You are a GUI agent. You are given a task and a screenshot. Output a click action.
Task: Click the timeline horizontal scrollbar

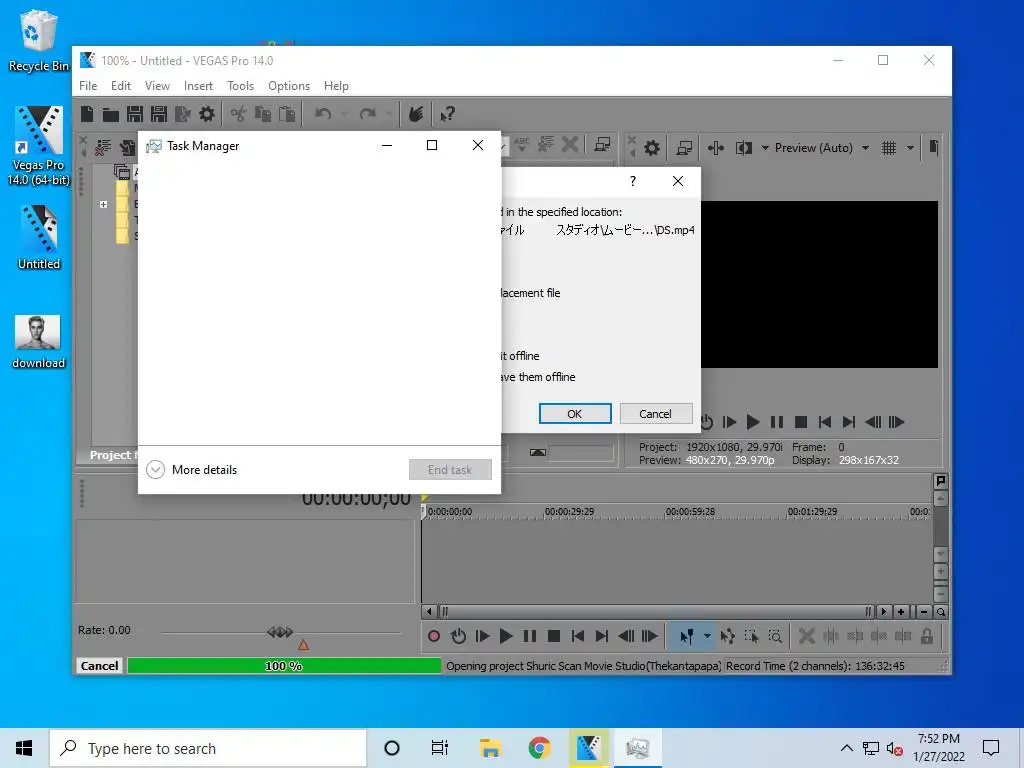point(655,612)
